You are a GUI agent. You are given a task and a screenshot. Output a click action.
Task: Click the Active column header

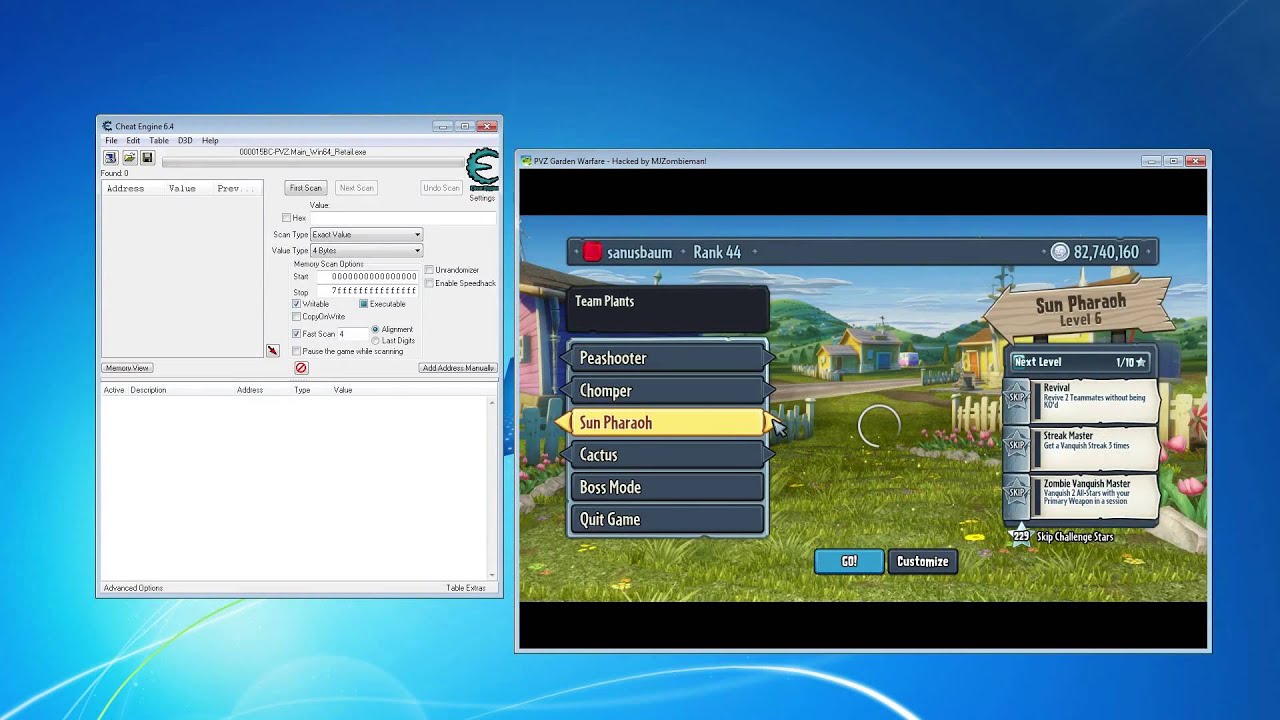[x=114, y=390]
